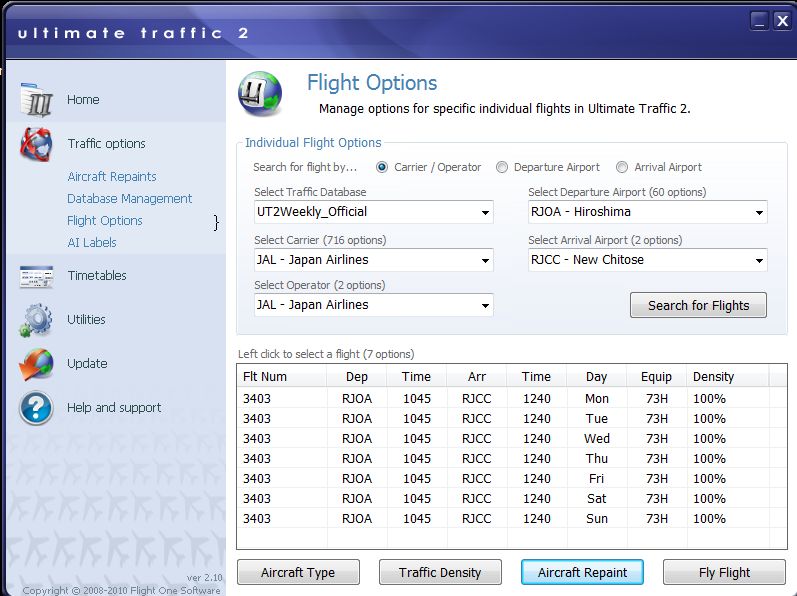This screenshot has width=797, height=596.
Task: Sort by Equip column header
Action: [656, 377]
